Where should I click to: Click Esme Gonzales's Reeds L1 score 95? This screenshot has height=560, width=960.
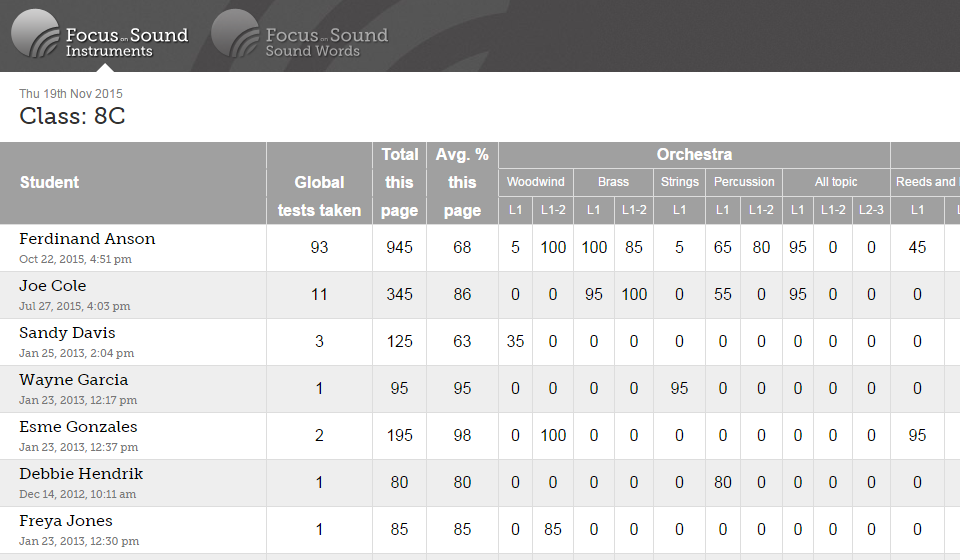pos(917,436)
